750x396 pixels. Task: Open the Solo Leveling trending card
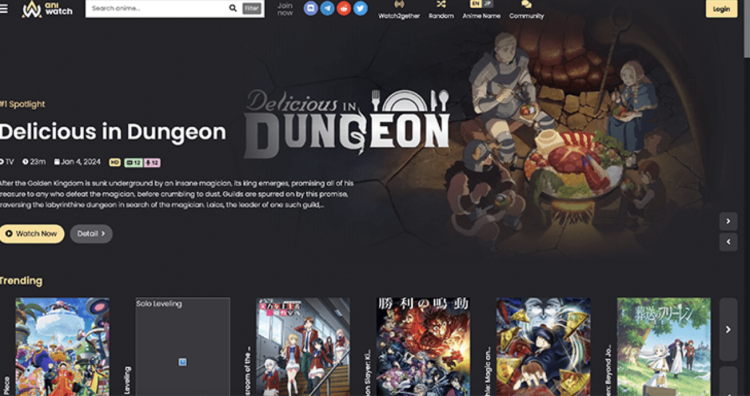point(182,347)
